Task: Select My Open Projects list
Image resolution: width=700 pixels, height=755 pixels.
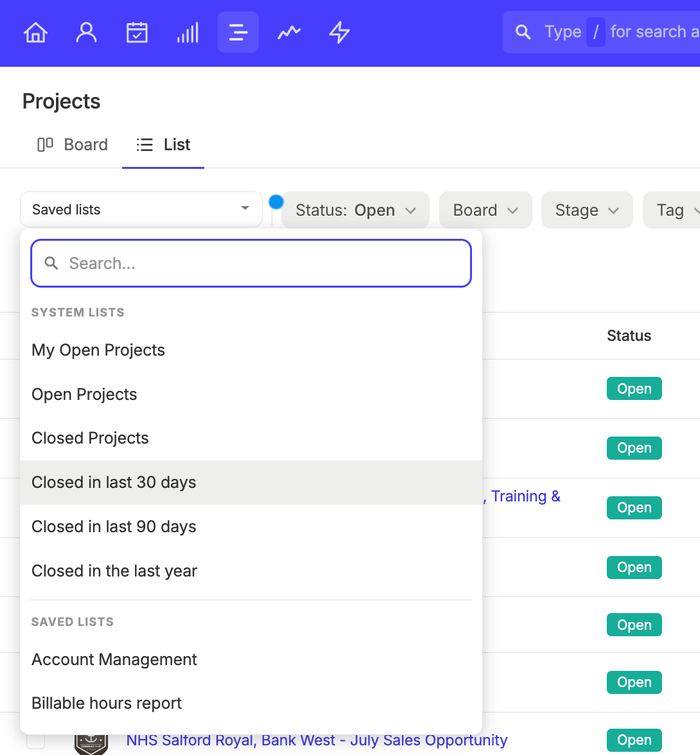Action: click(x=251, y=350)
